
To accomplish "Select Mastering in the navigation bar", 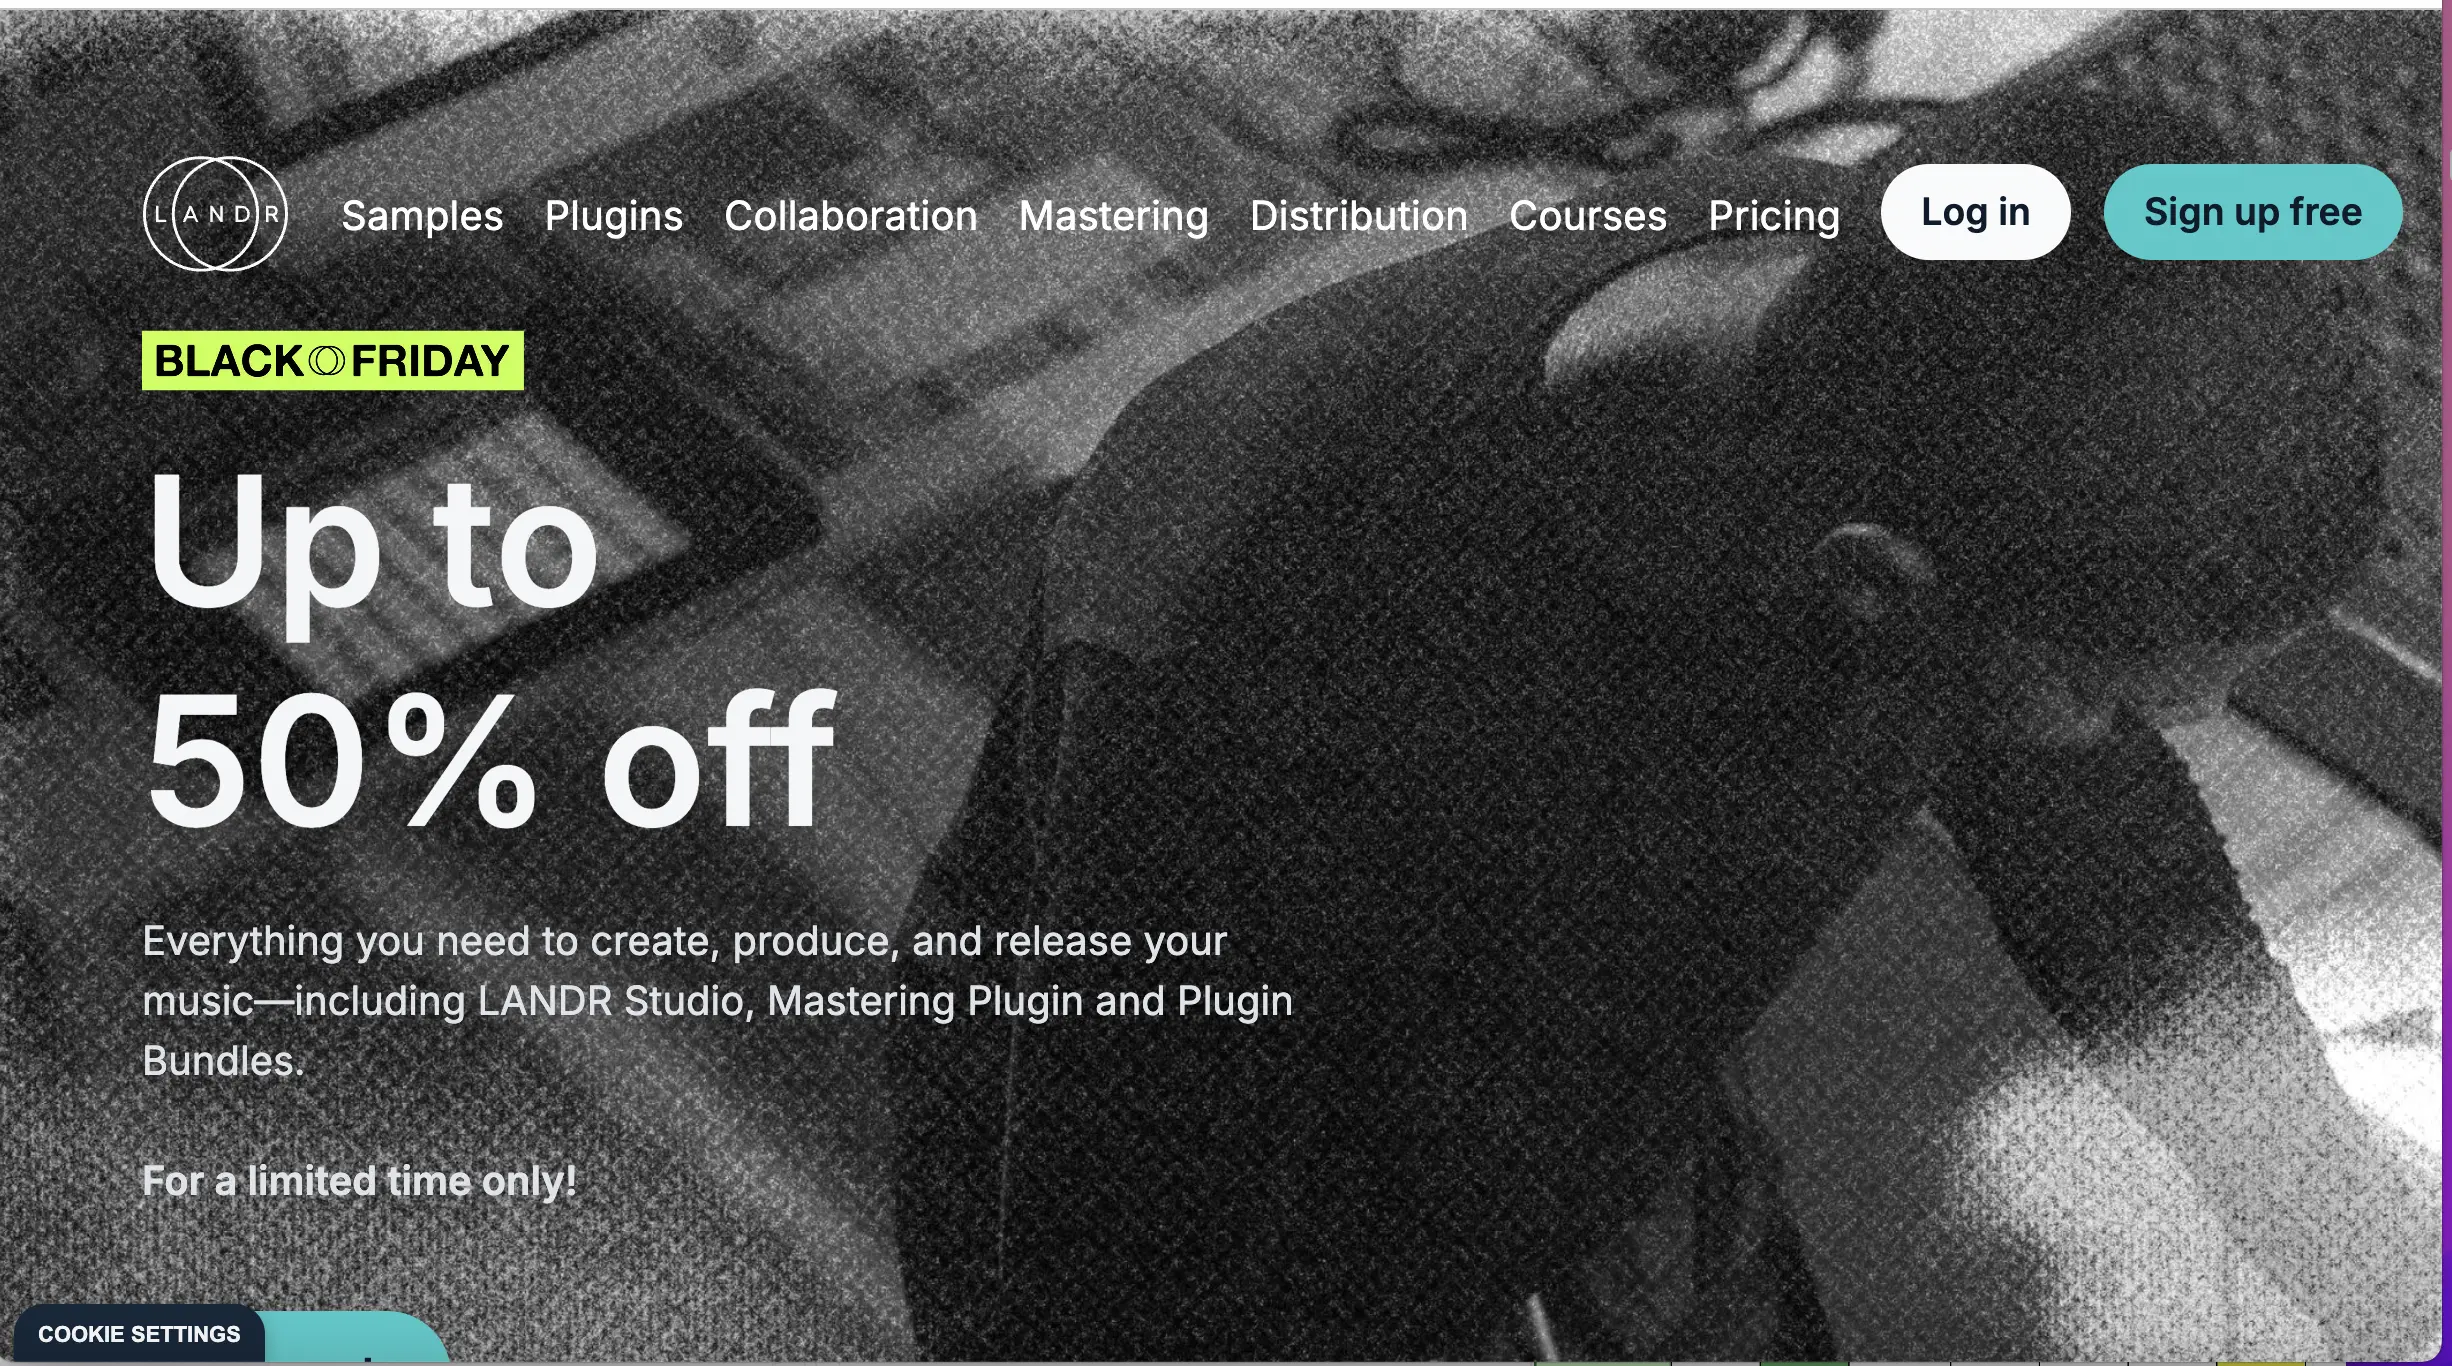I will [1113, 216].
